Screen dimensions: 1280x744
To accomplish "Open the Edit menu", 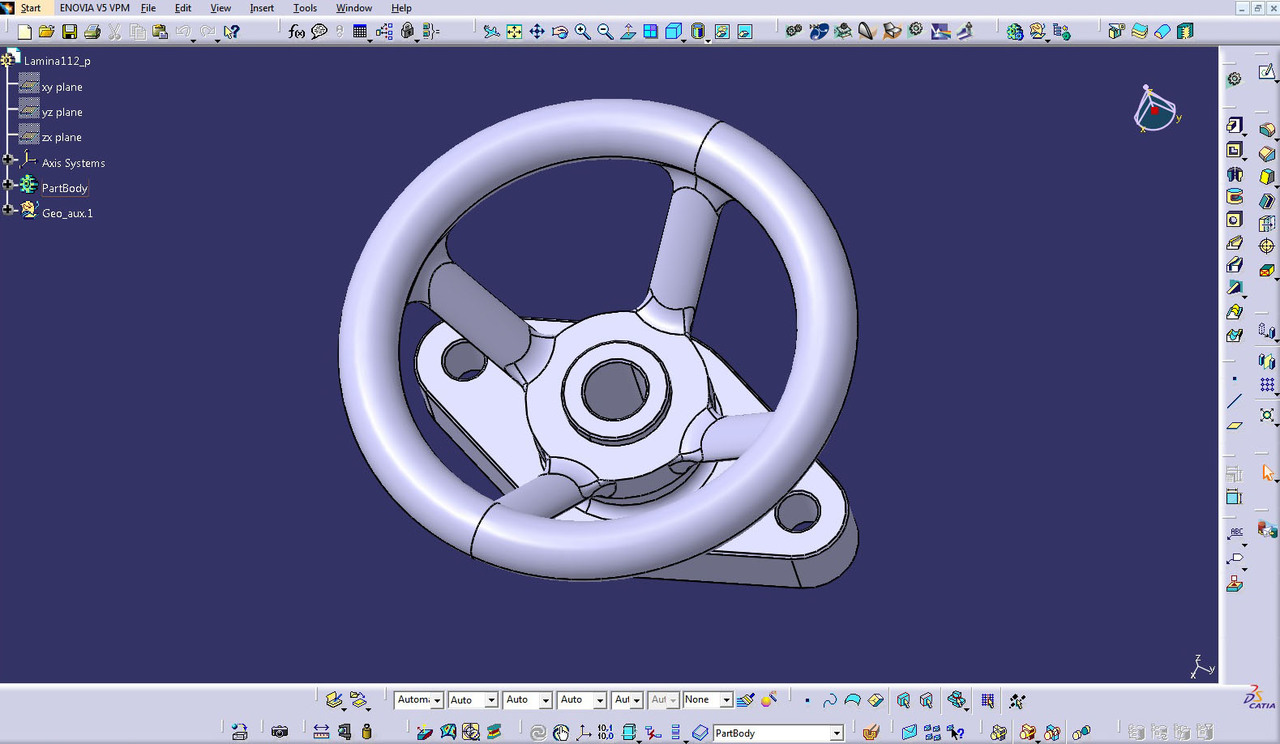I will click(x=183, y=8).
